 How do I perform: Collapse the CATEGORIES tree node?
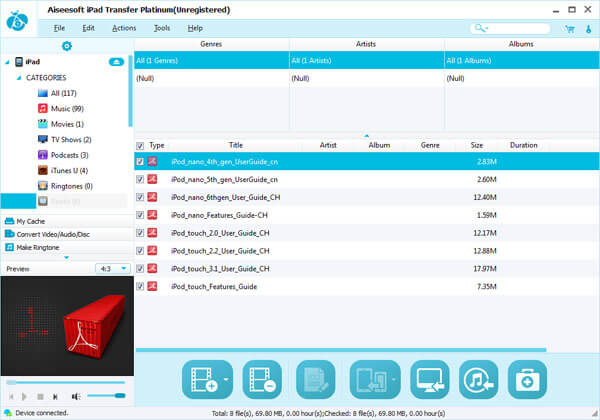(19, 78)
